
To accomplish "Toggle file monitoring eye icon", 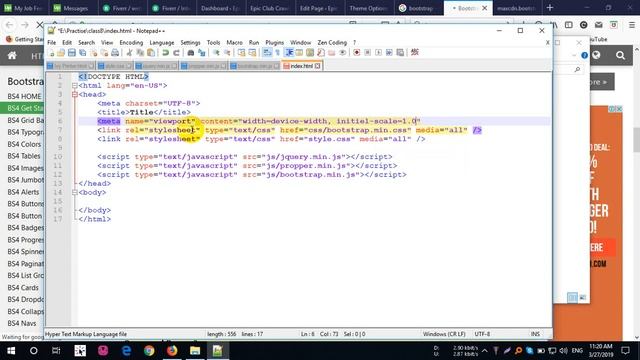I will click(342, 52).
